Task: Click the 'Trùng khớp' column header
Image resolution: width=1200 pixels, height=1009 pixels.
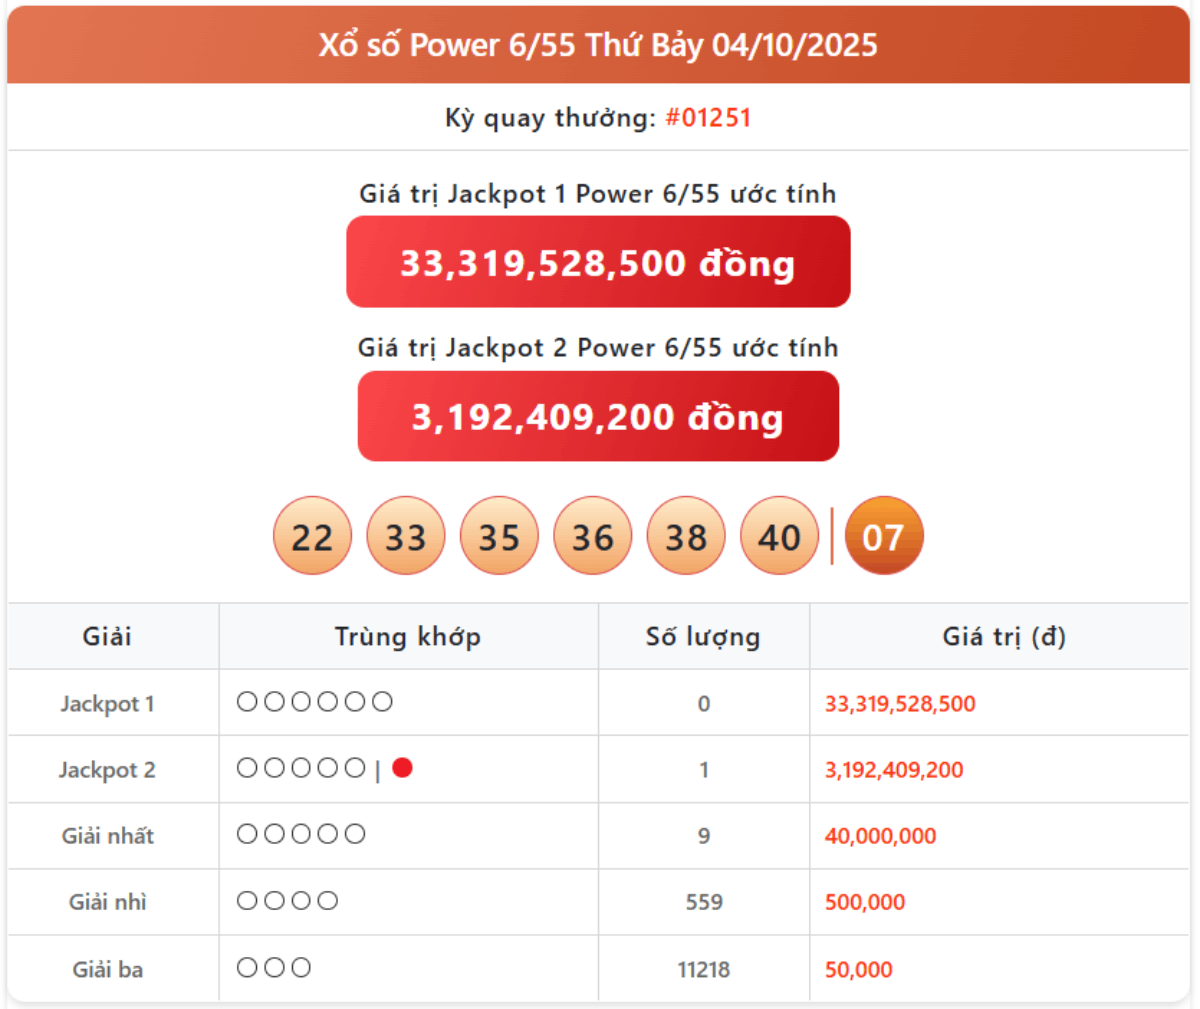Action: point(408,637)
